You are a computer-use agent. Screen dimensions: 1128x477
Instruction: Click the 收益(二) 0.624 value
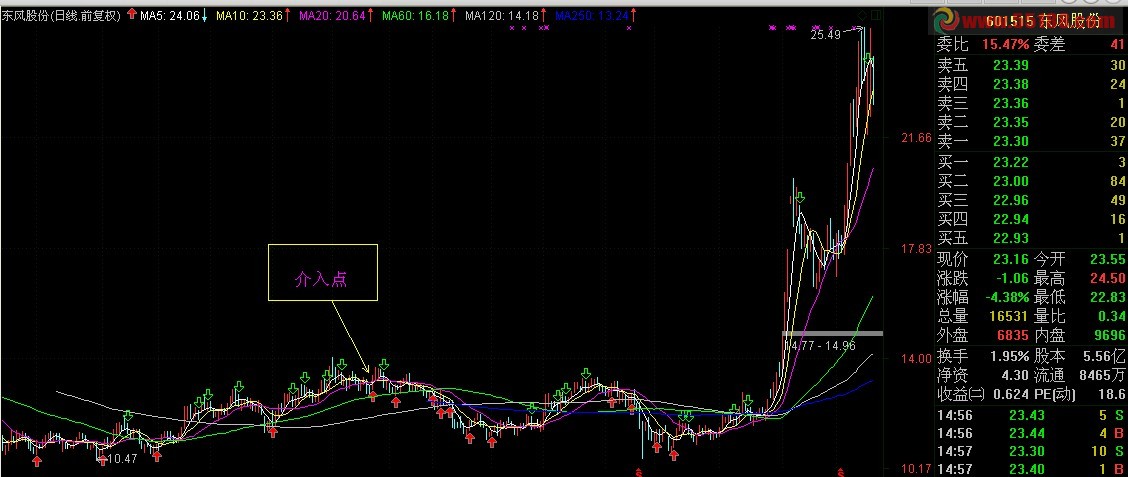click(x=1011, y=394)
